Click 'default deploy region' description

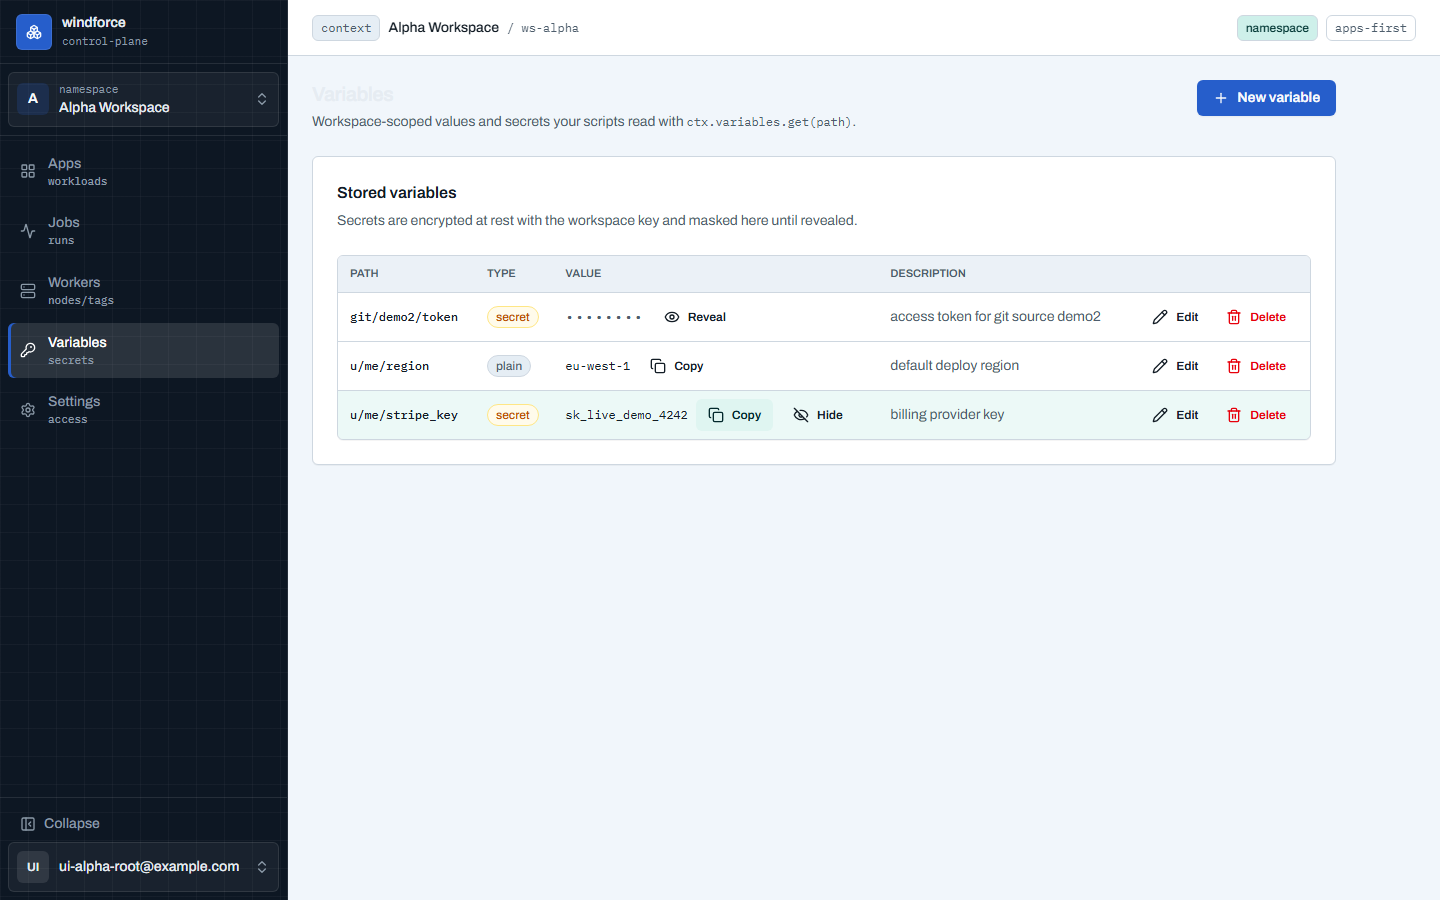click(x=955, y=366)
